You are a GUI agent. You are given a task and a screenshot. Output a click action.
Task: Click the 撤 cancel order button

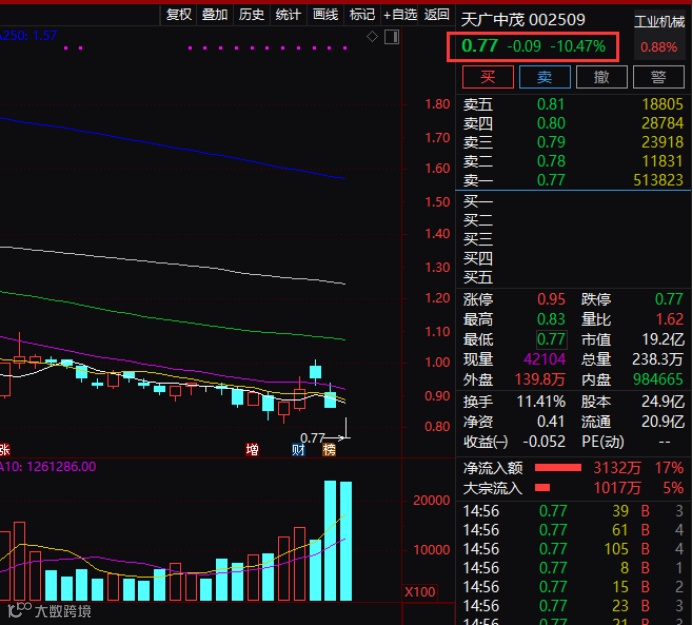click(602, 77)
